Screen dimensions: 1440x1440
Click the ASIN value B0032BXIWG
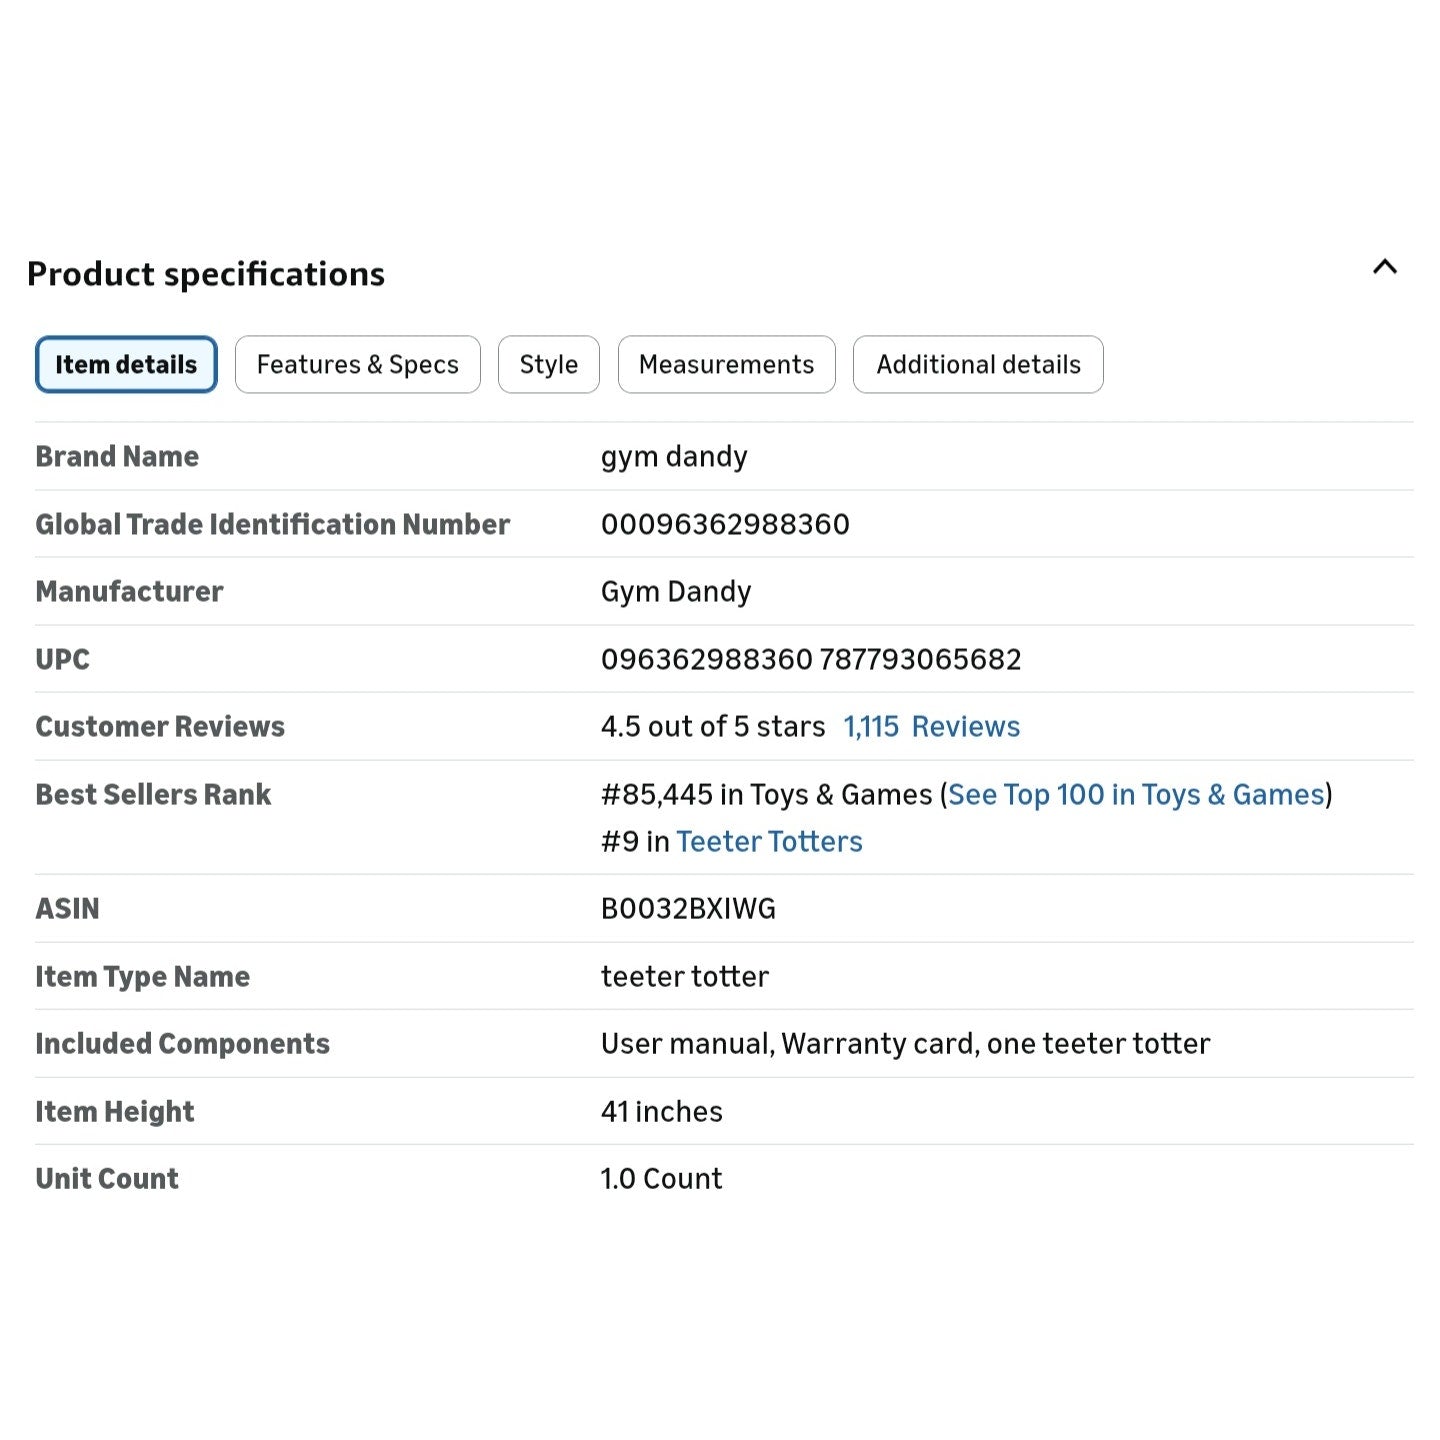688,908
